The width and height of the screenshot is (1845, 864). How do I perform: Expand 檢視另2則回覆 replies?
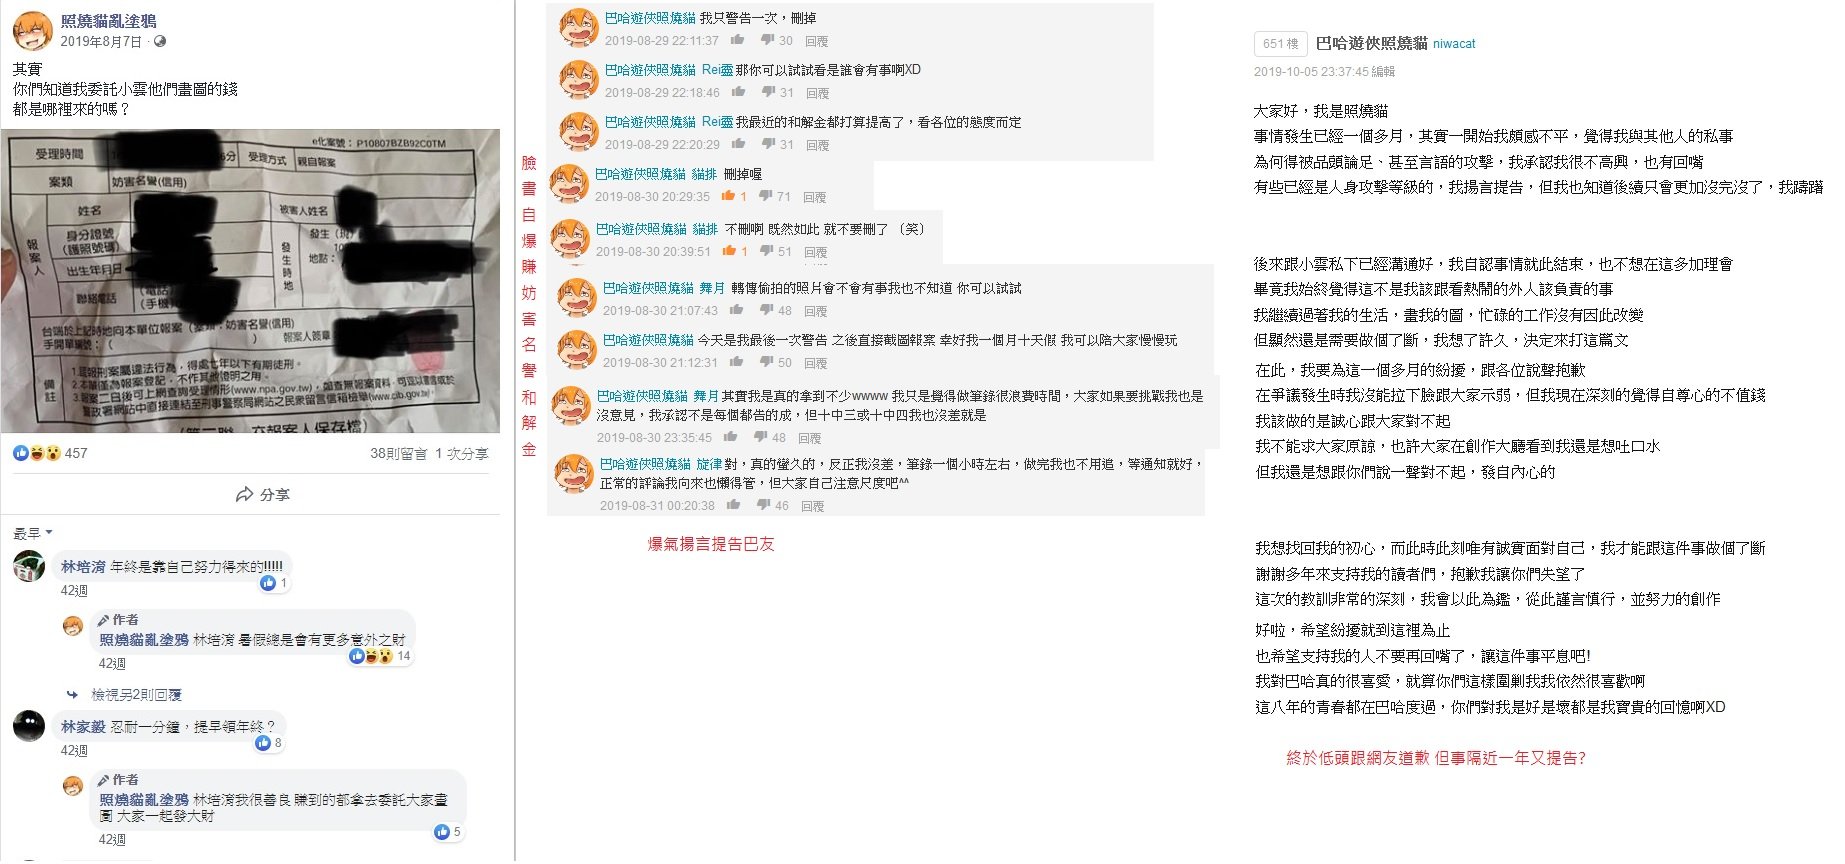[136, 694]
